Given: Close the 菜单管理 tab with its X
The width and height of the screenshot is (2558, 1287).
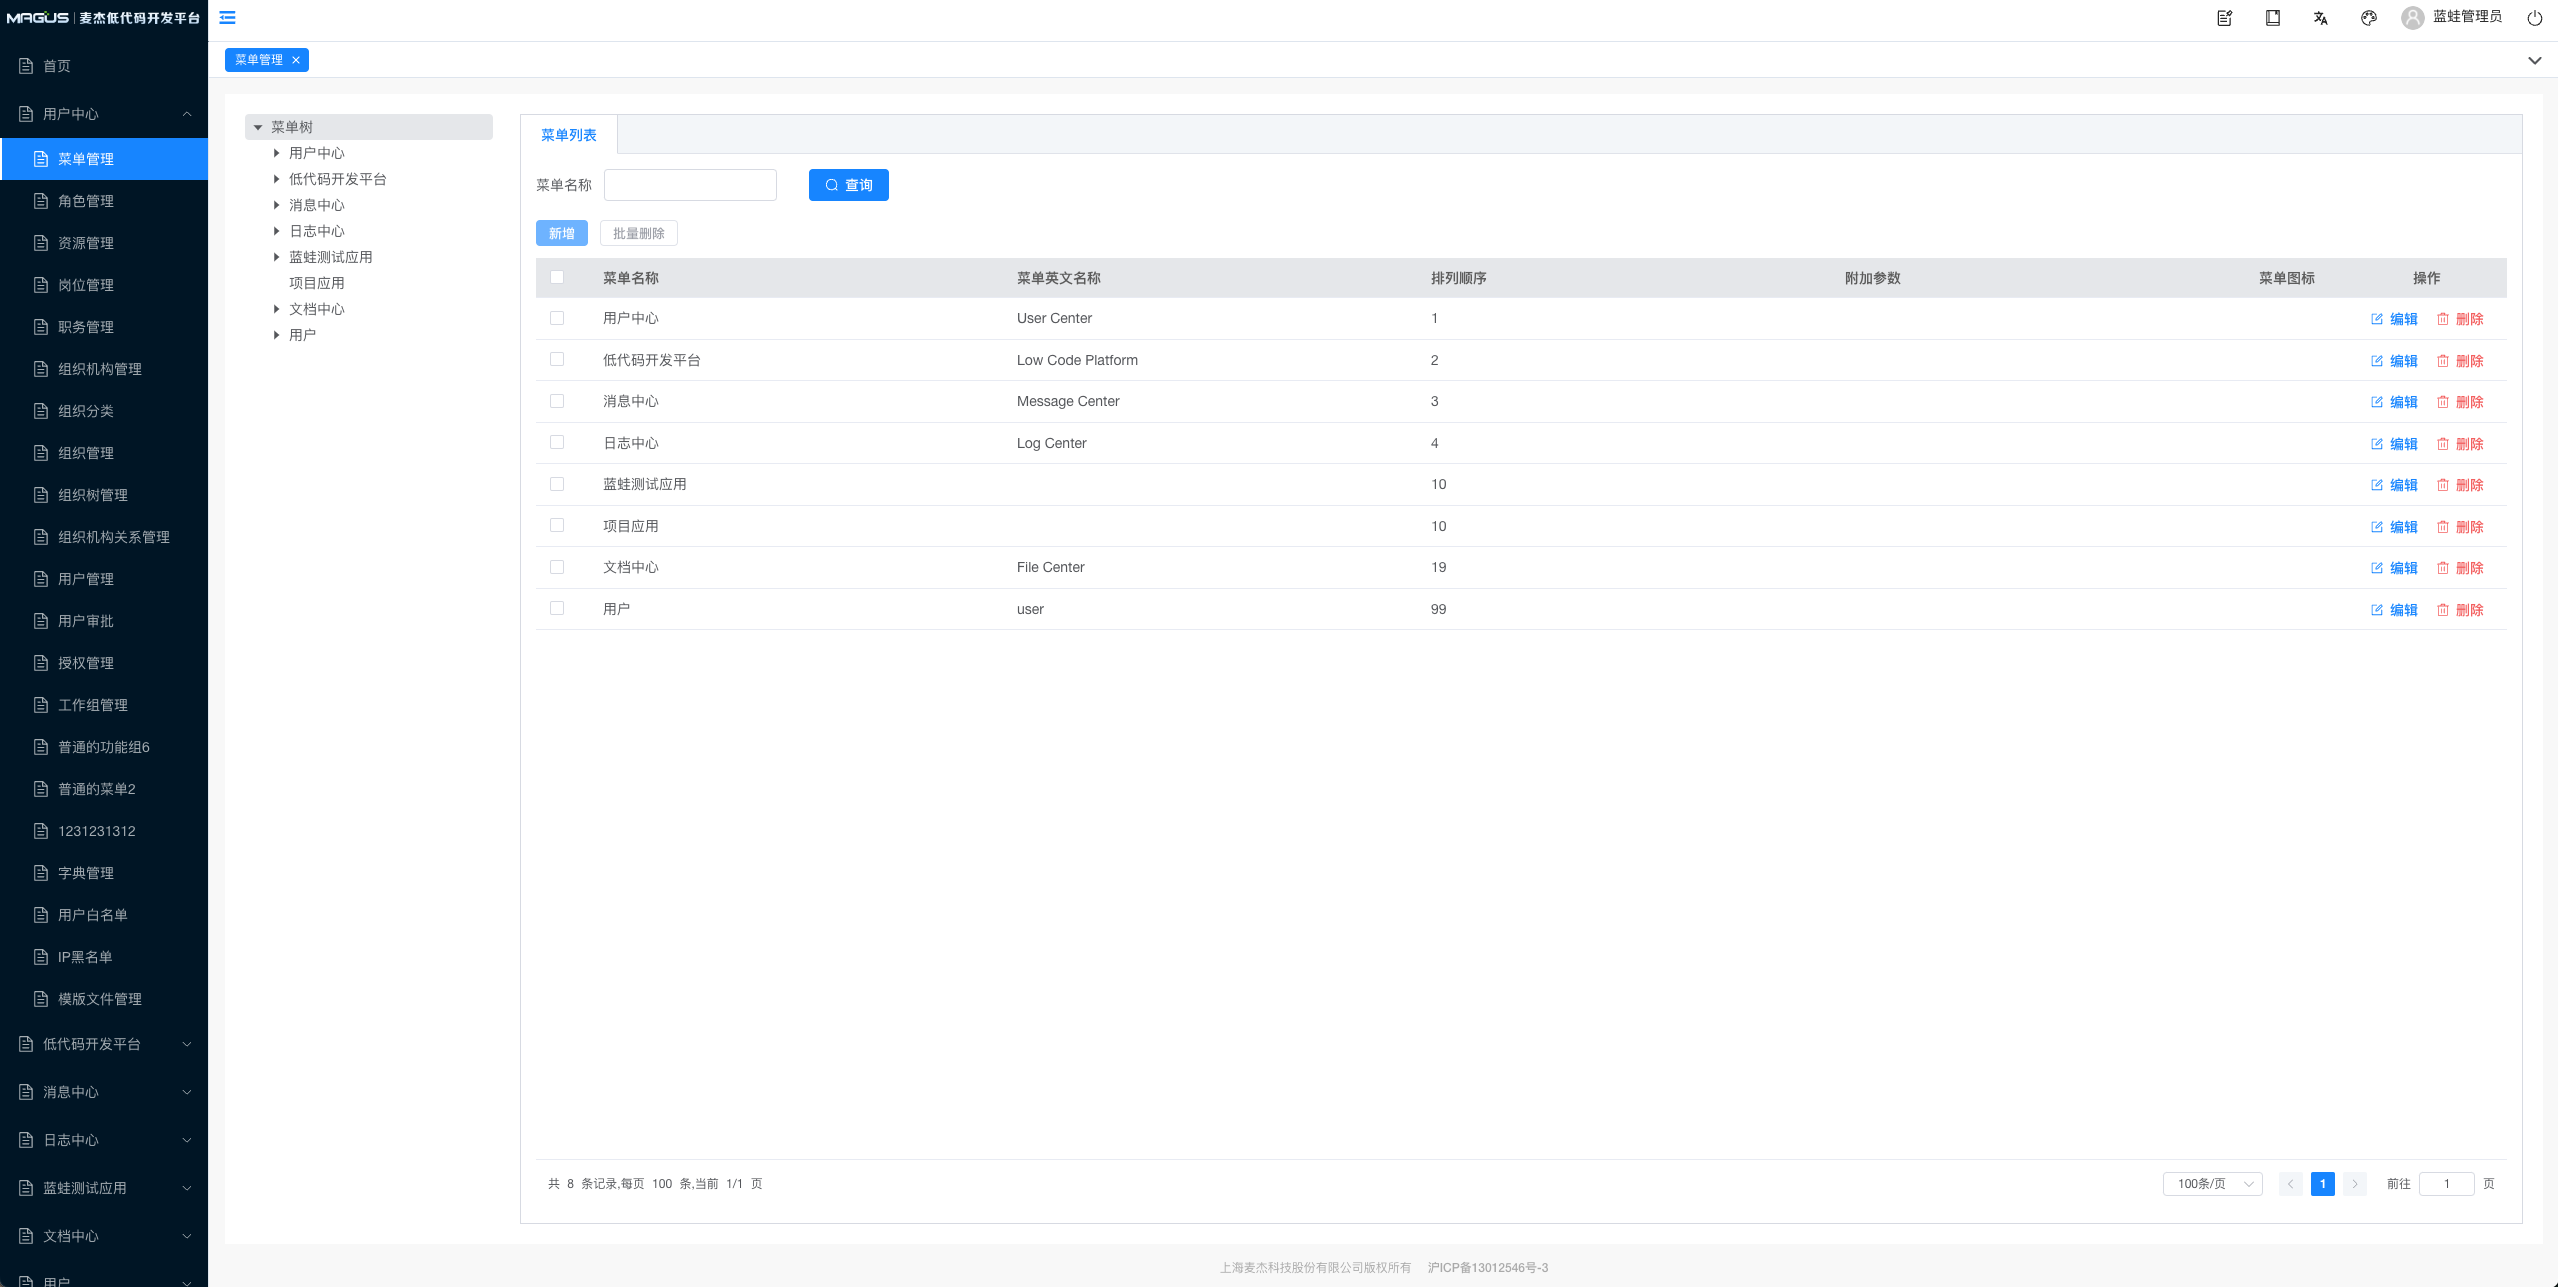Looking at the screenshot, I should [296, 60].
